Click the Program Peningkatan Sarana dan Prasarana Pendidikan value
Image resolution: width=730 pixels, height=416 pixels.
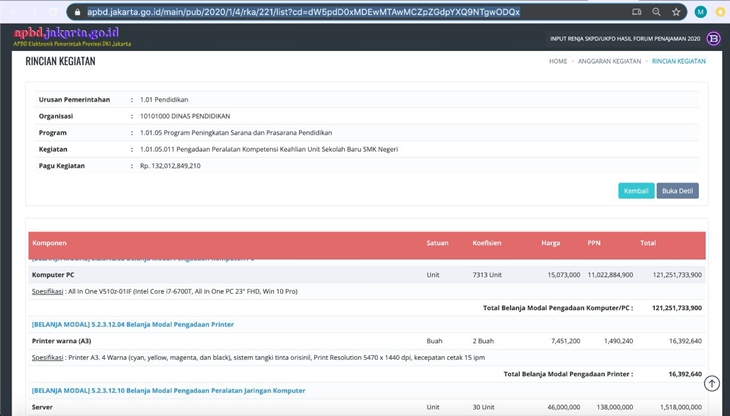236,133
